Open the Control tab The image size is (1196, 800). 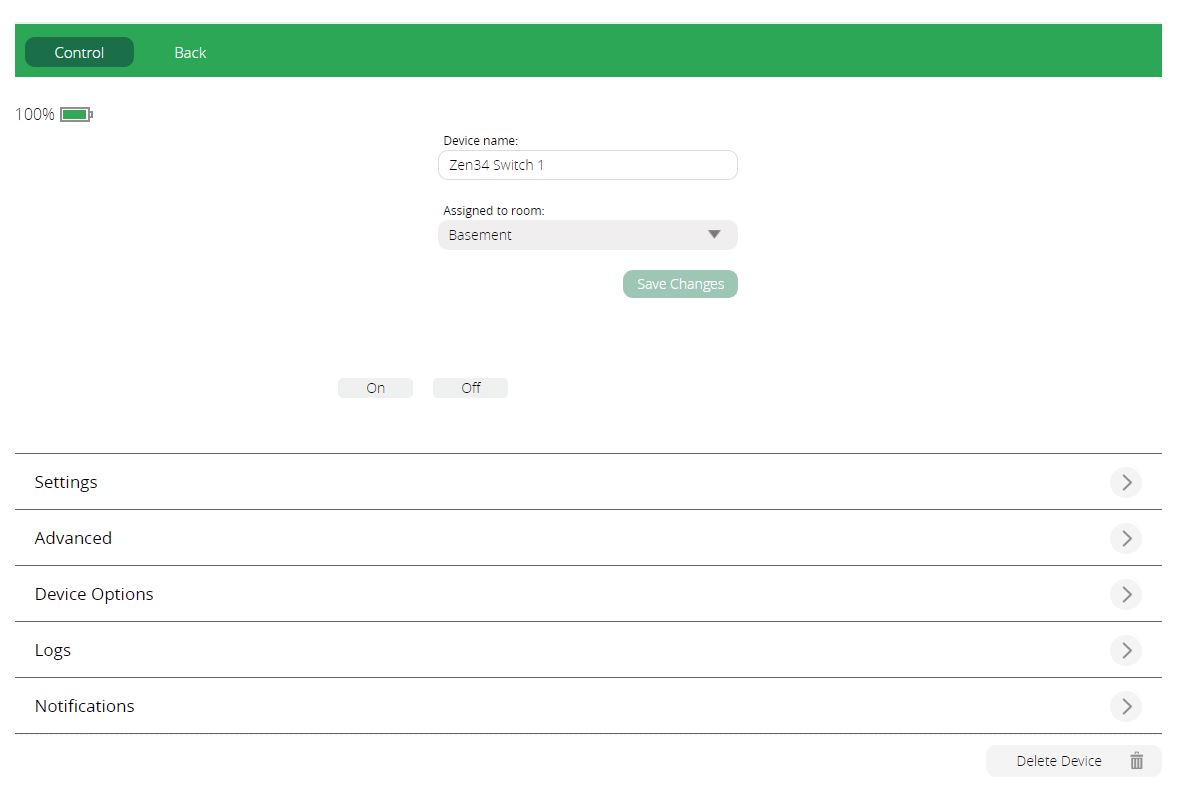coord(79,53)
